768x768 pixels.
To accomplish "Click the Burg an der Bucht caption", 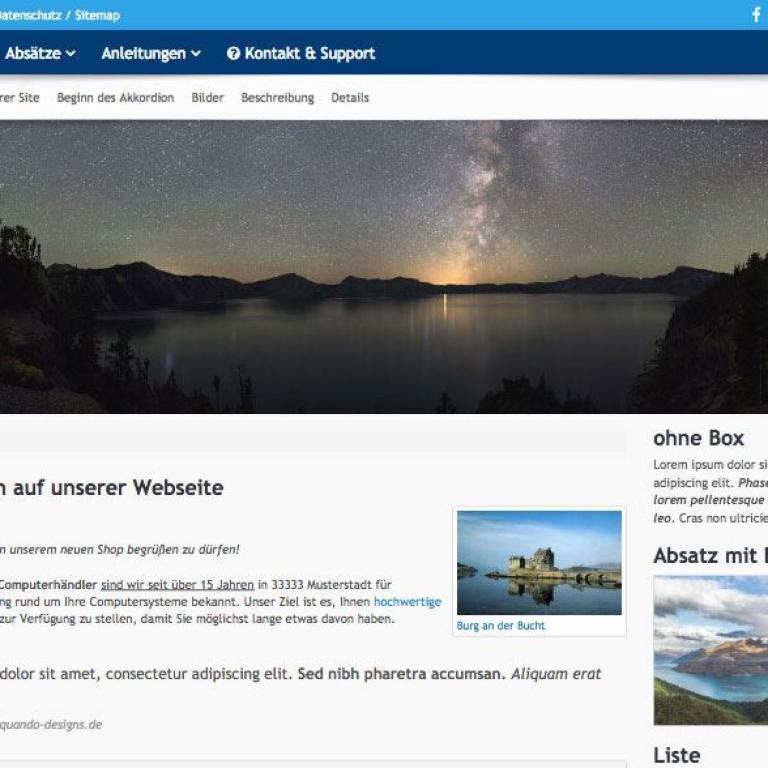I will [501, 625].
